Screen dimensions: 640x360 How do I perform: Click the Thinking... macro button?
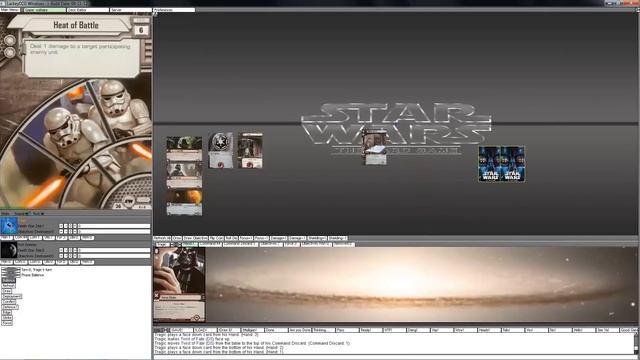324,330
